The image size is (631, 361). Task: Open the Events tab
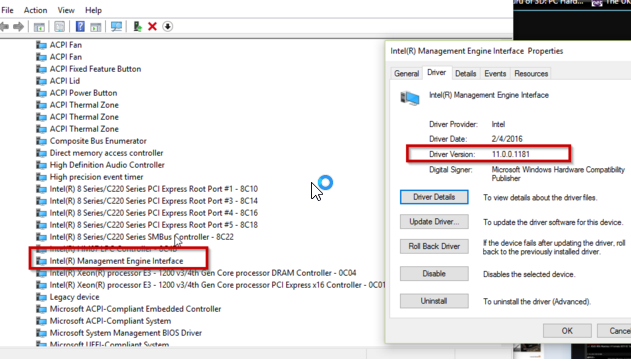pyautogui.click(x=495, y=74)
